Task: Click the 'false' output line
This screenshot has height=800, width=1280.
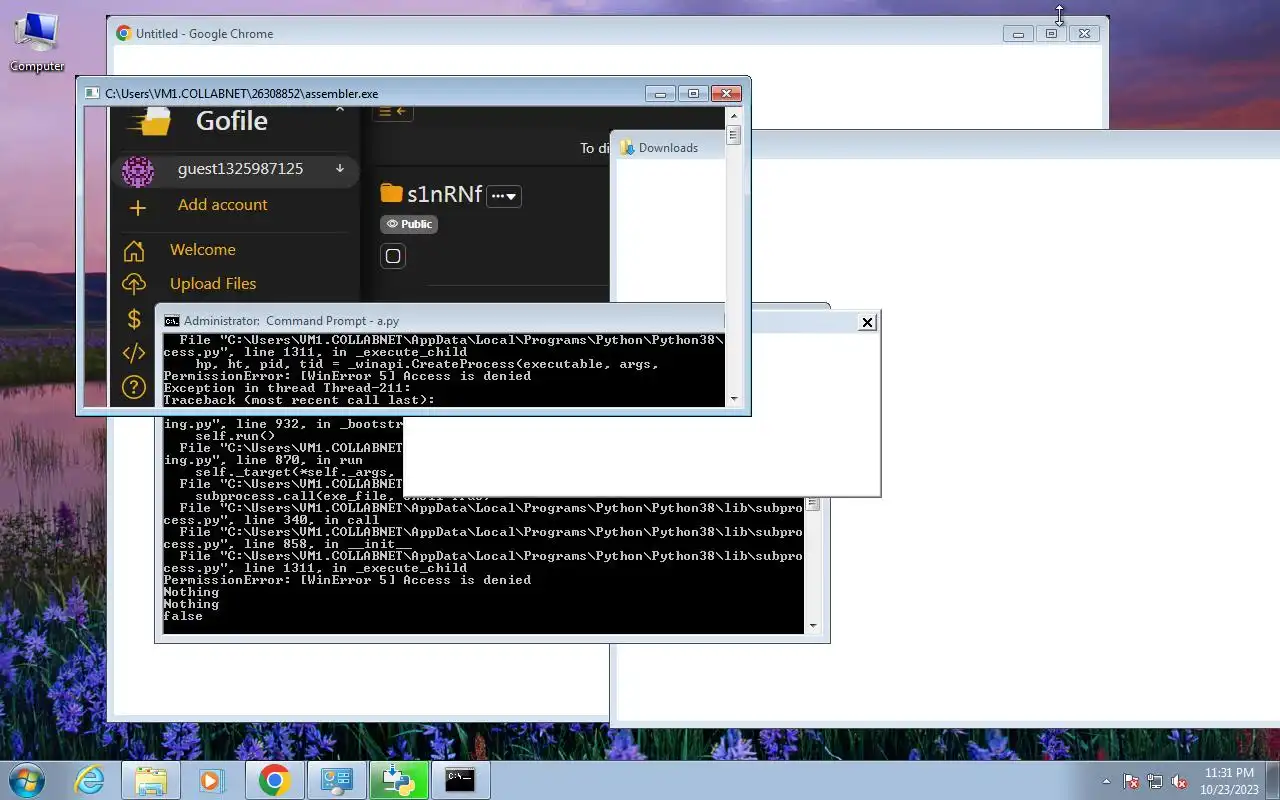Action: (x=183, y=616)
